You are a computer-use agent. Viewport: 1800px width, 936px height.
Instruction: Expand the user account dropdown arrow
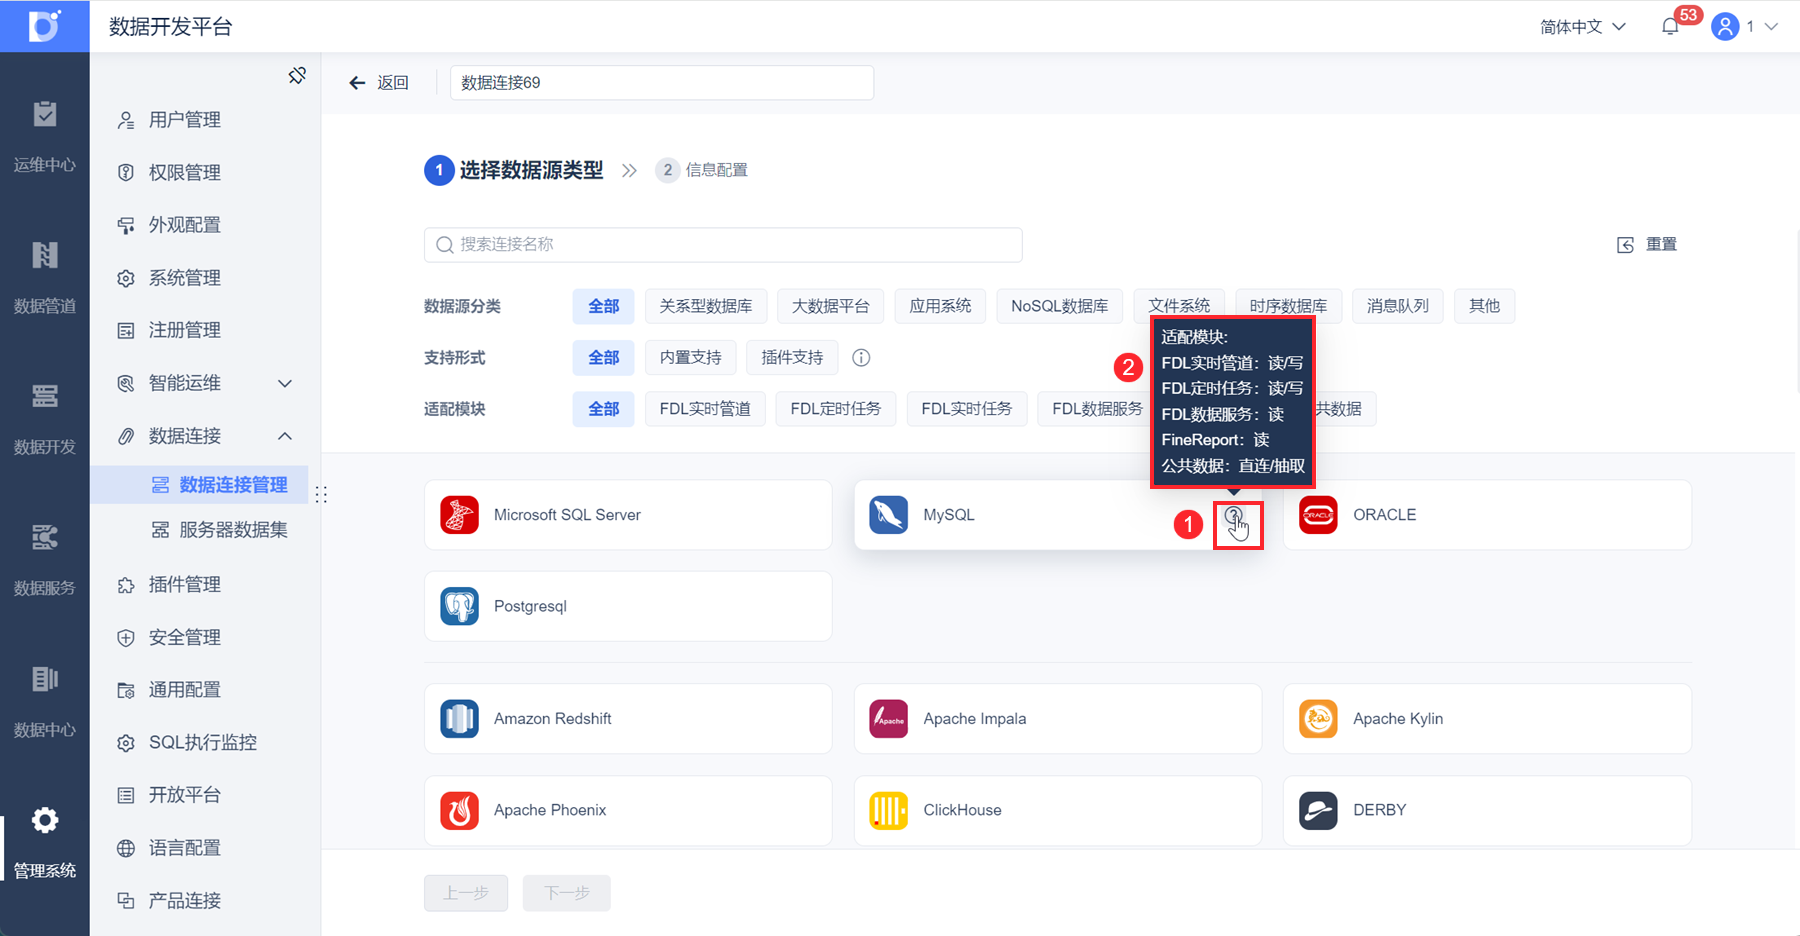(x=1771, y=27)
